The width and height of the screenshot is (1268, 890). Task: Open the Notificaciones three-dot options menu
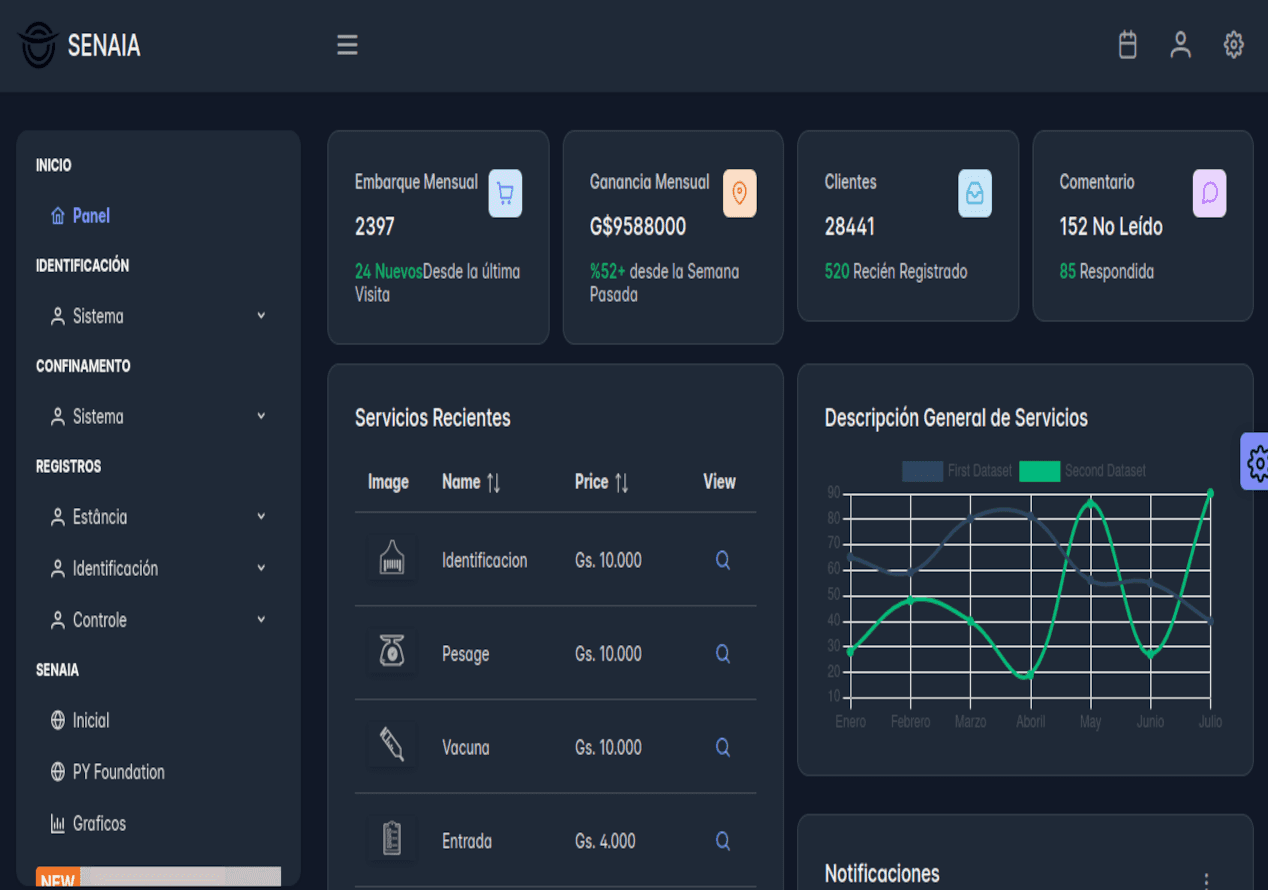tap(1206, 879)
